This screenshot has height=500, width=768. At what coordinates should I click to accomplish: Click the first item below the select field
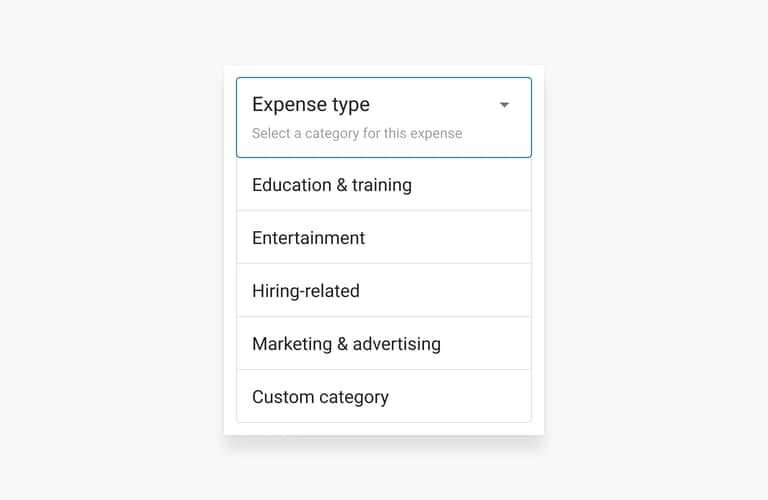coord(383,185)
